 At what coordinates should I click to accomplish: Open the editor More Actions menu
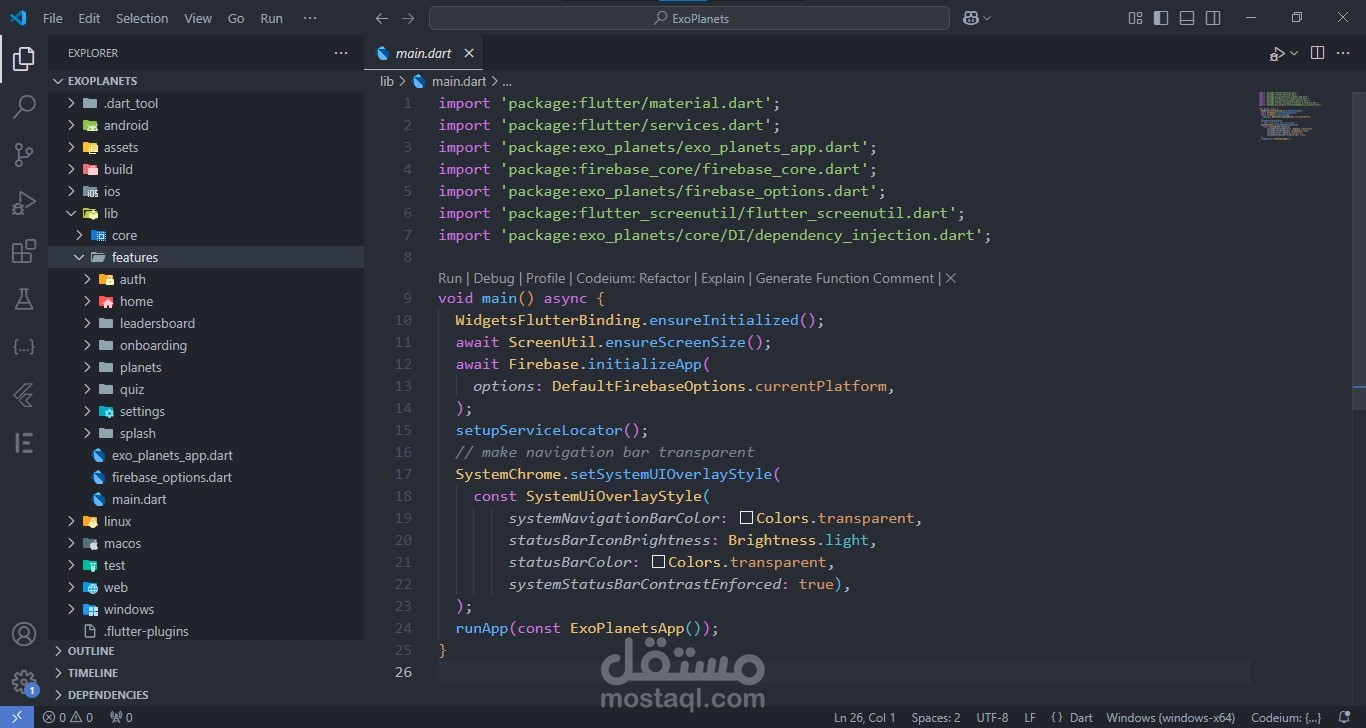point(1344,53)
